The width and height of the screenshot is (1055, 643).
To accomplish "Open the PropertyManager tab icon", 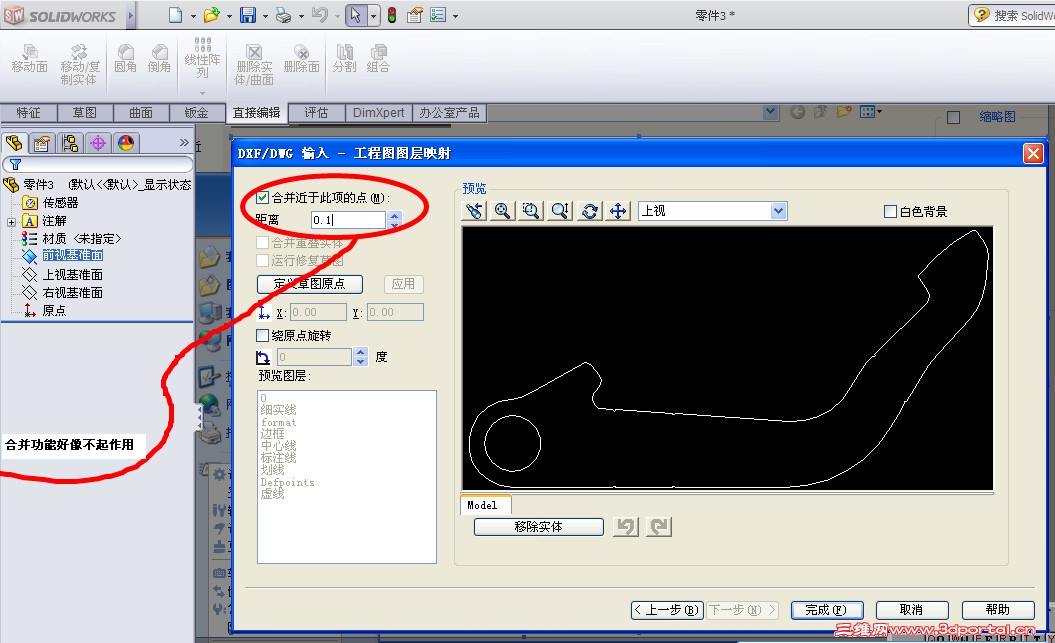I will (42, 143).
